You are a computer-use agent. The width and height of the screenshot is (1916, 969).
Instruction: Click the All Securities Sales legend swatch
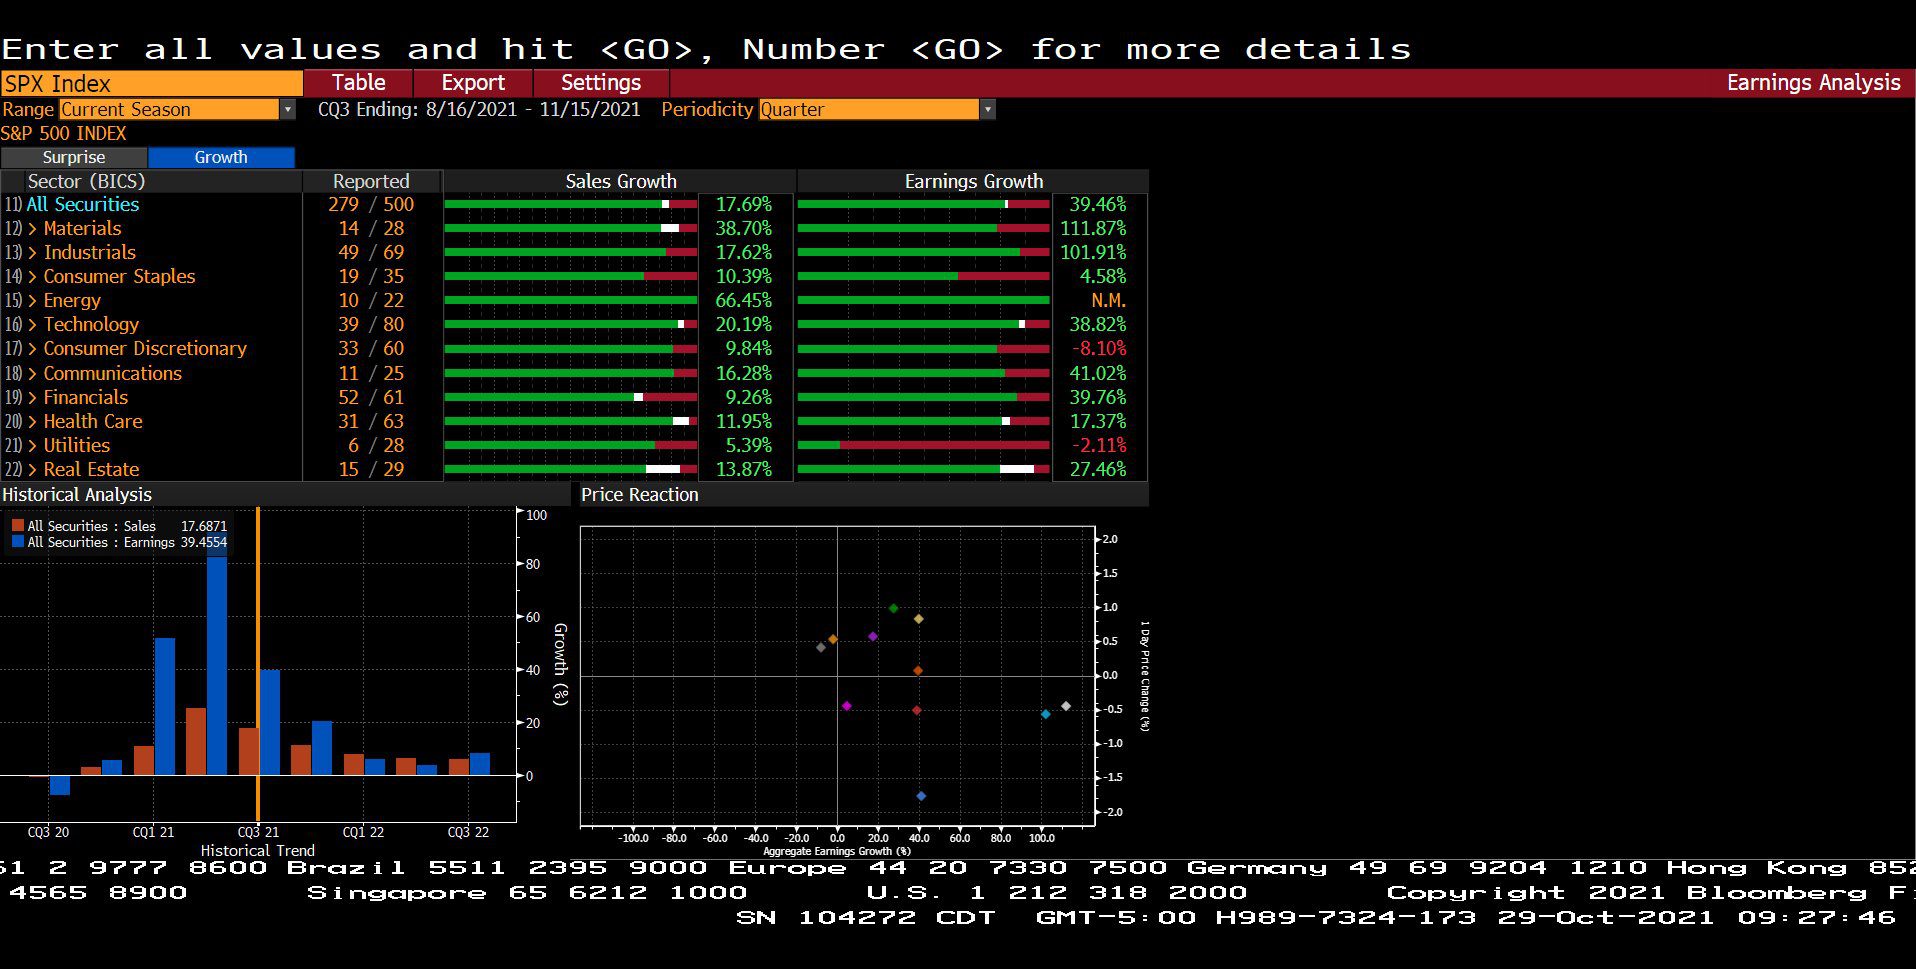pos(18,526)
